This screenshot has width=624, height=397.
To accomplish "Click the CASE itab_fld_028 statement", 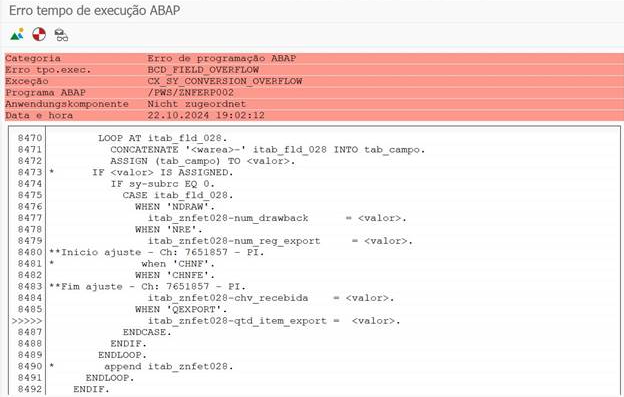I will (178, 195).
